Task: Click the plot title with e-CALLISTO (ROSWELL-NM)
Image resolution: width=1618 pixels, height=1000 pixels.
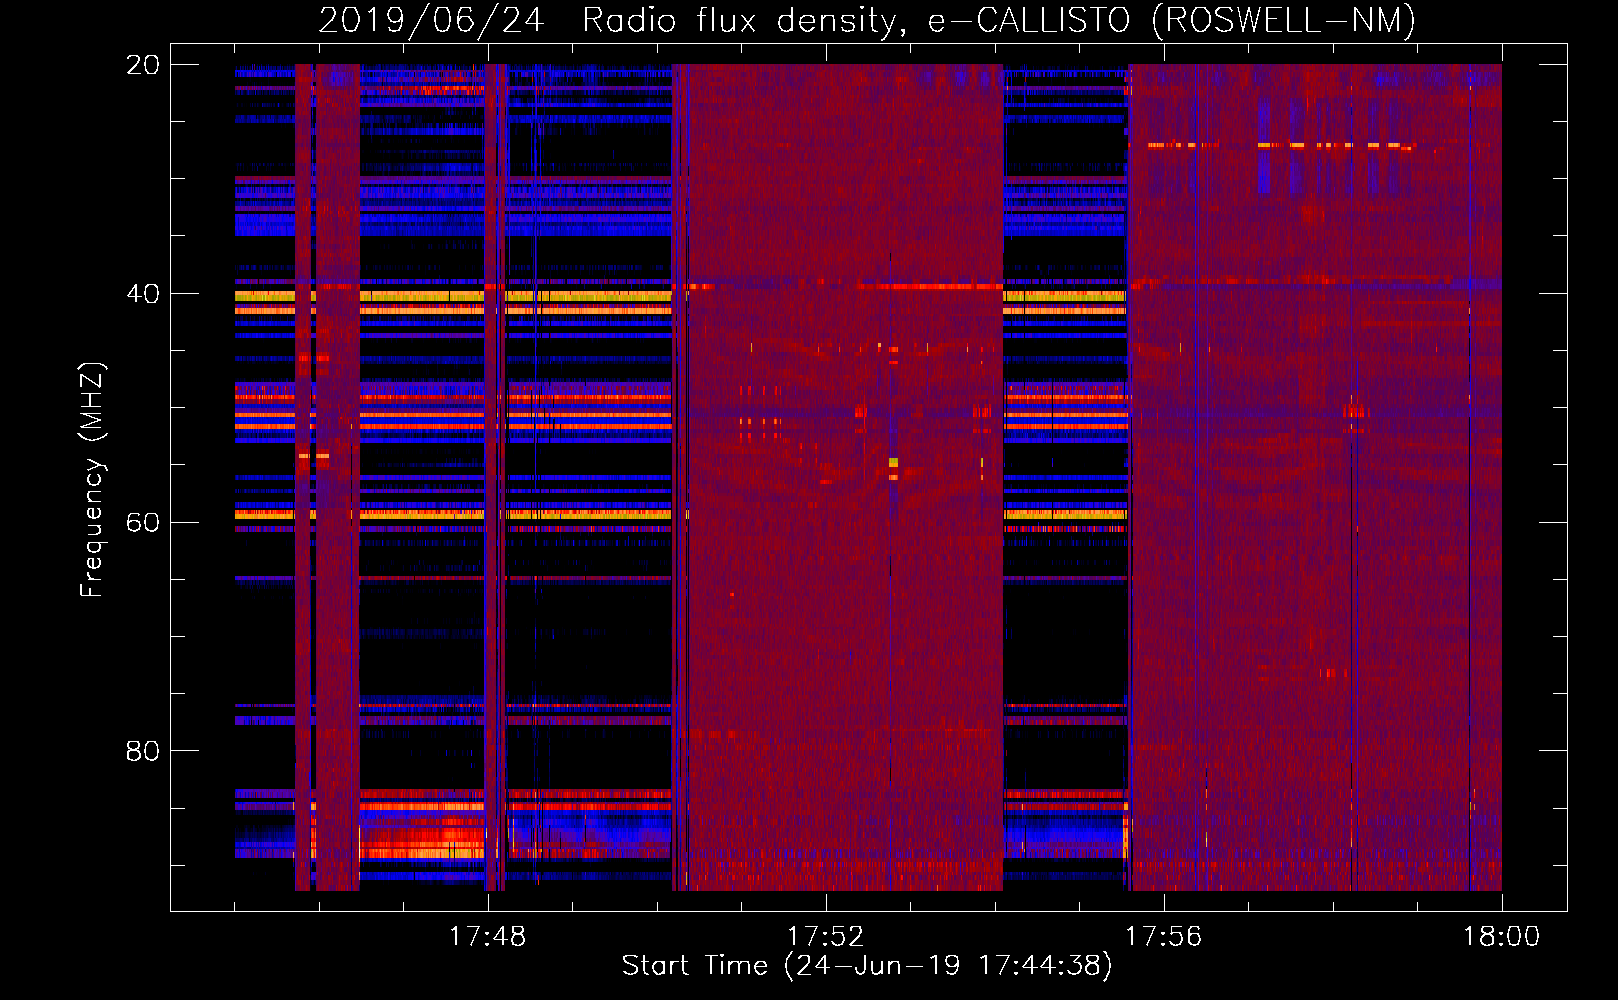Action: tap(867, 20)
